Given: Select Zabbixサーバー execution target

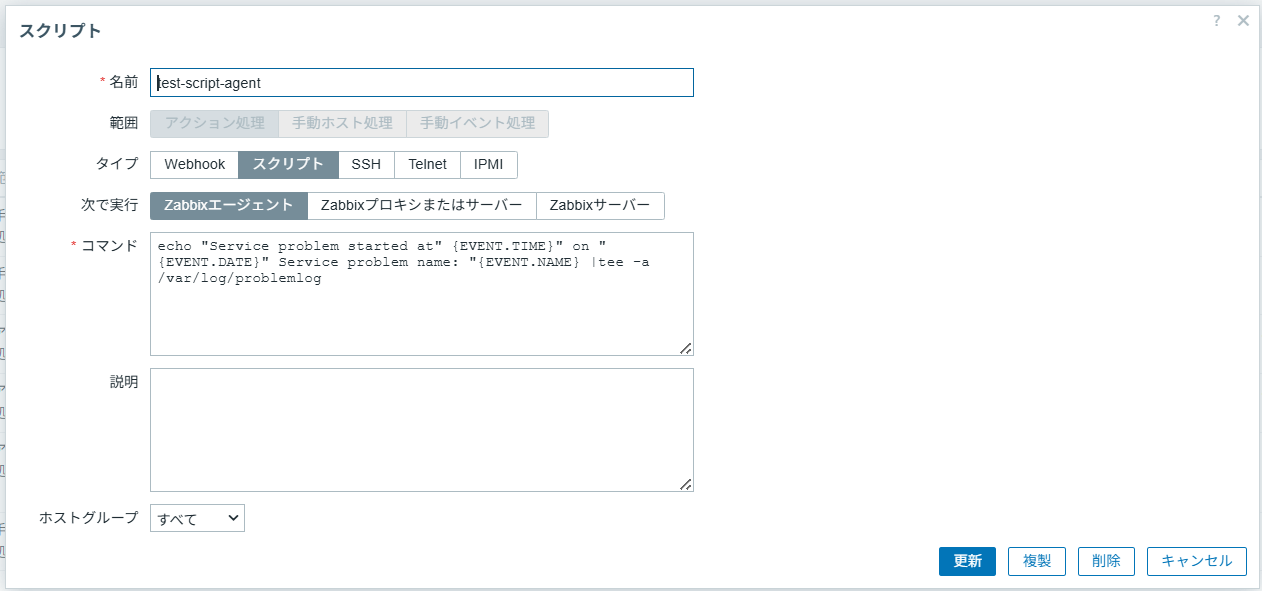Looking at the screenshot, I should click(x=600, y=206).
